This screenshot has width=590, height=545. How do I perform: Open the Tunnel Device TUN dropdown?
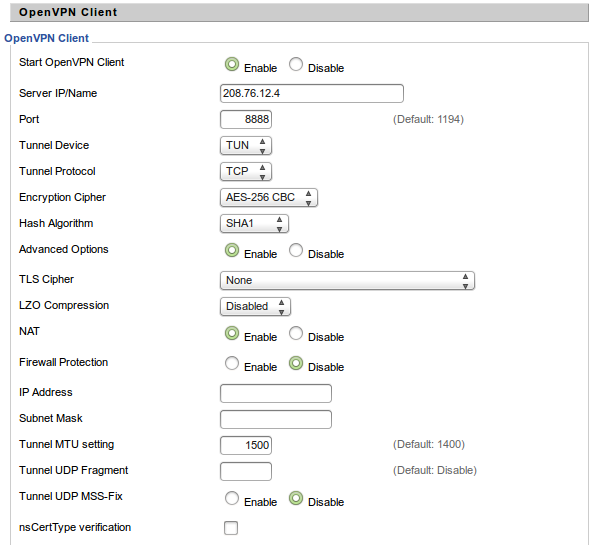coord(246,145)
